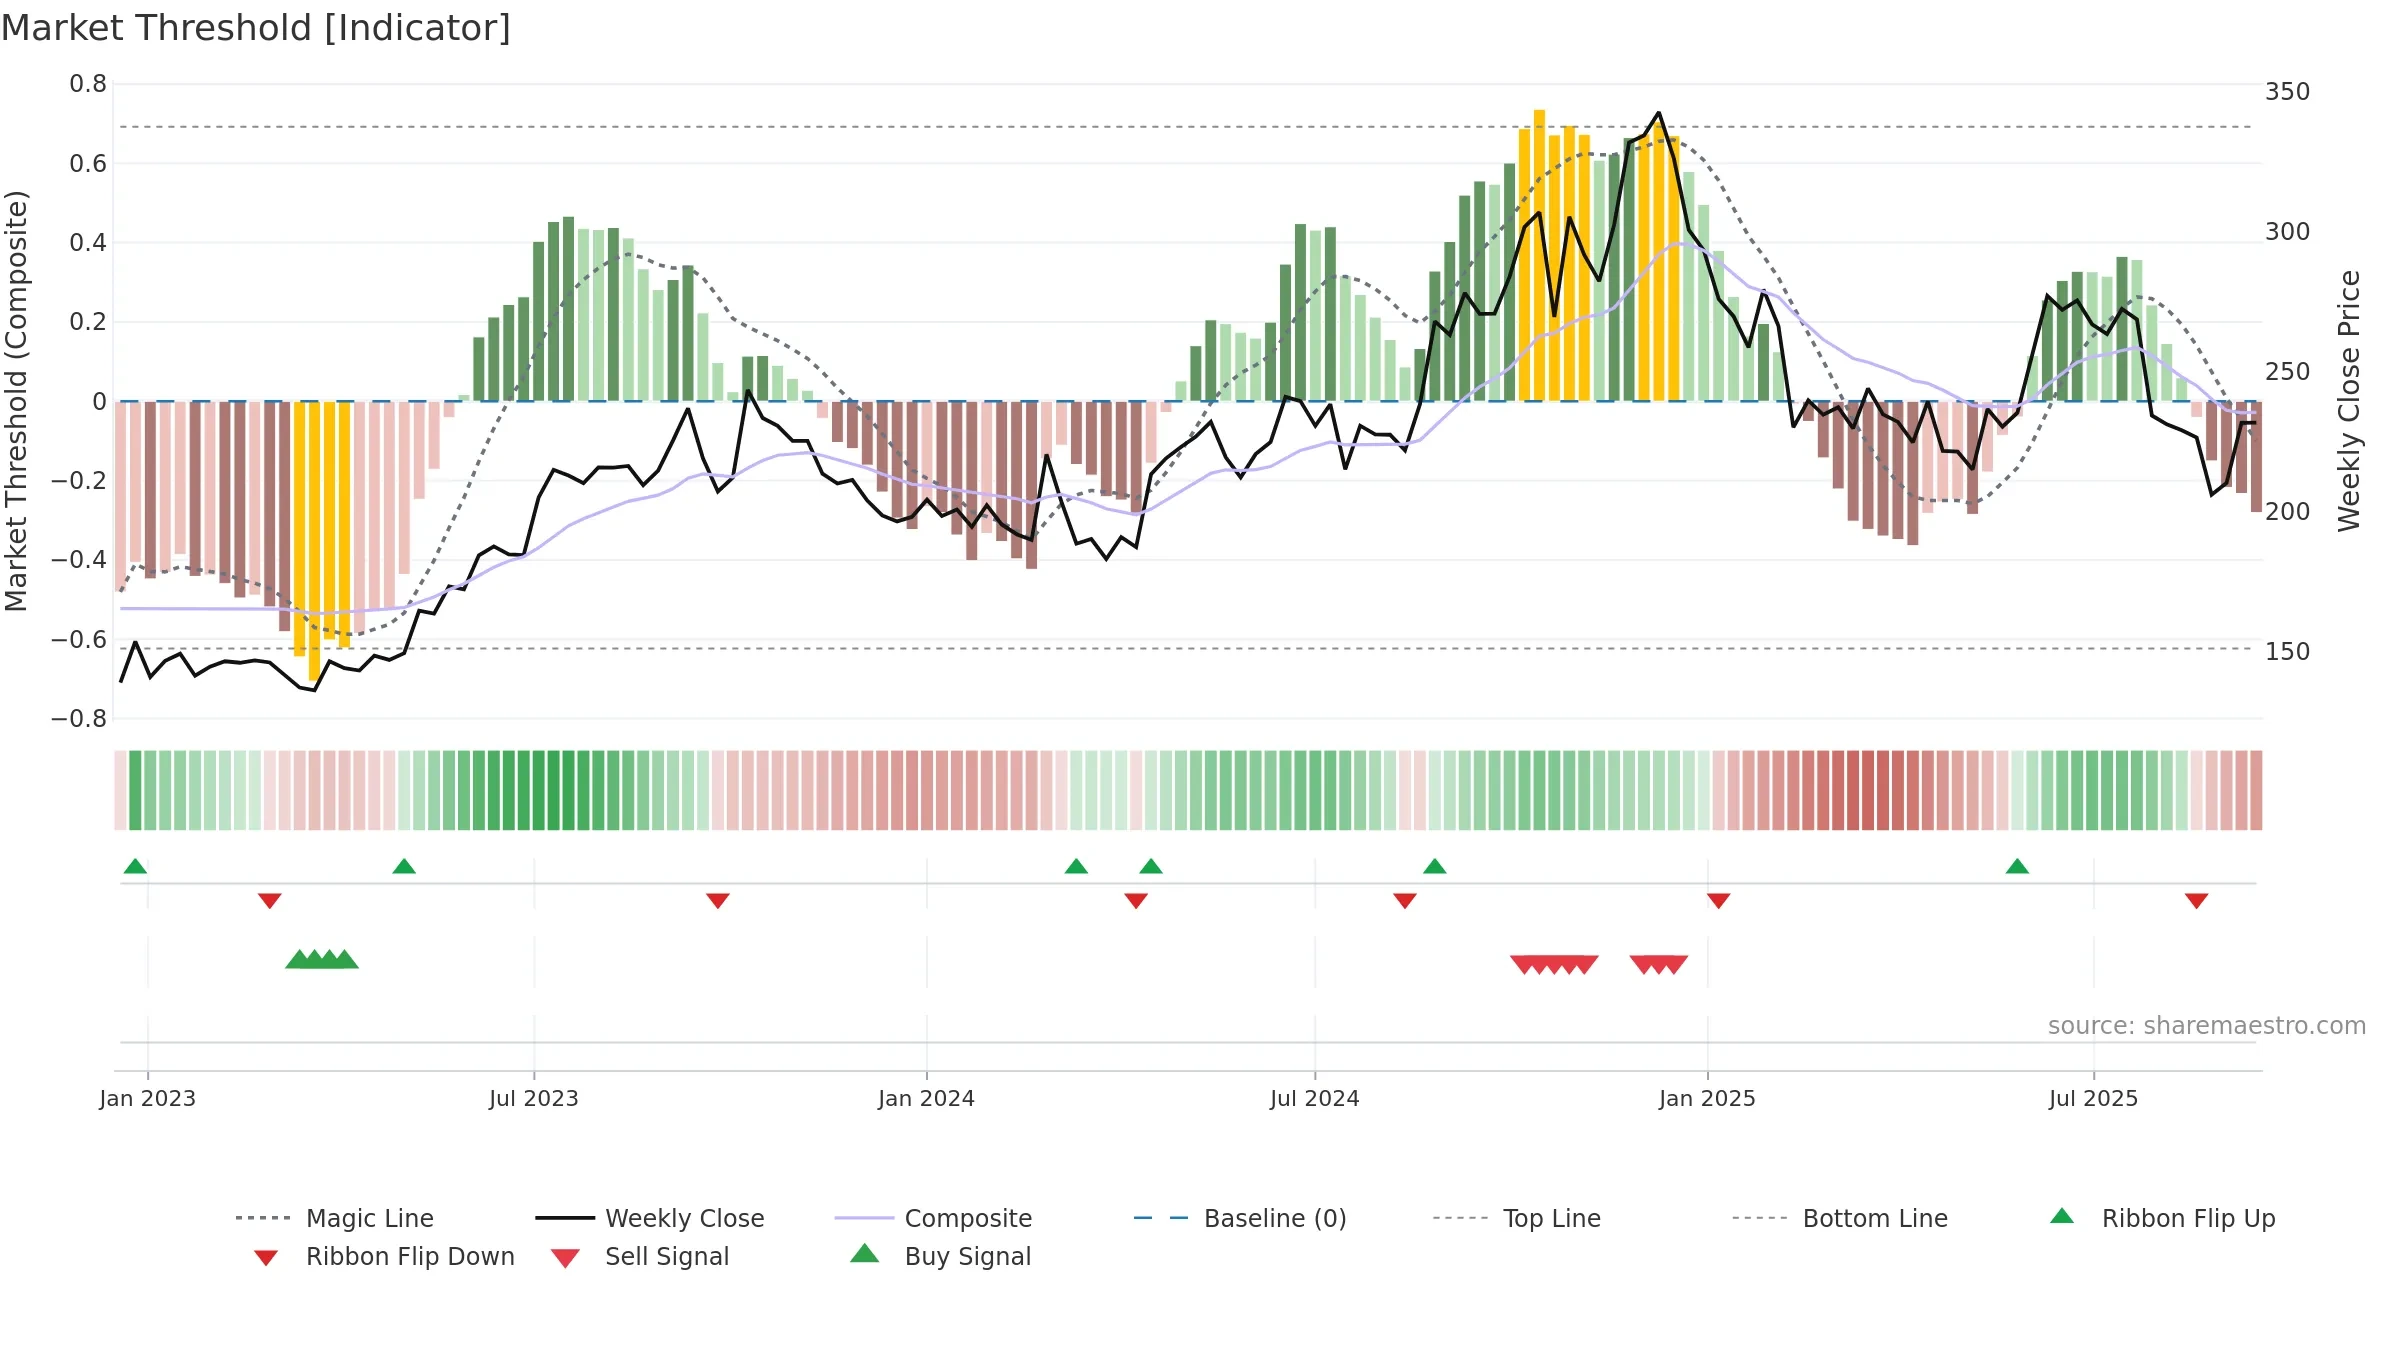Toggle the Composite legend entry

933,1218
